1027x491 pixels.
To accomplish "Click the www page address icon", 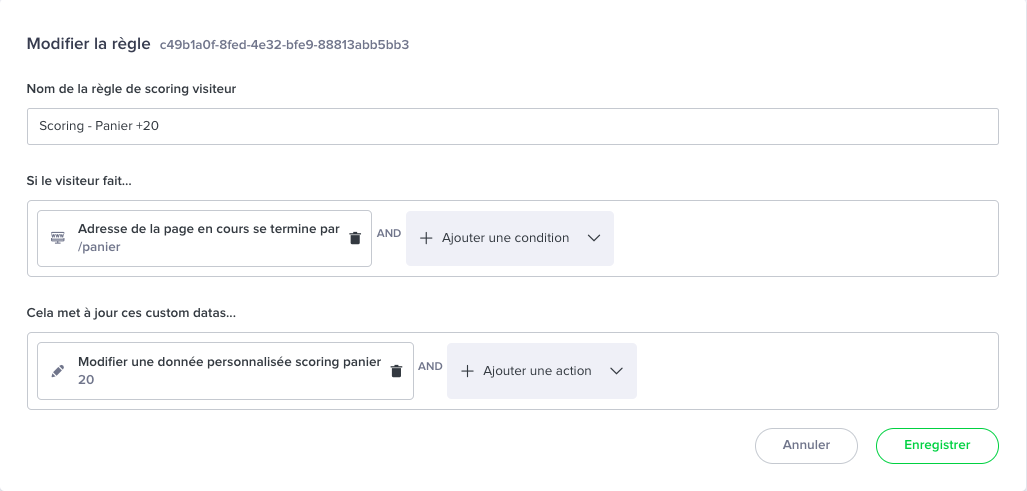I will (58, 238).
